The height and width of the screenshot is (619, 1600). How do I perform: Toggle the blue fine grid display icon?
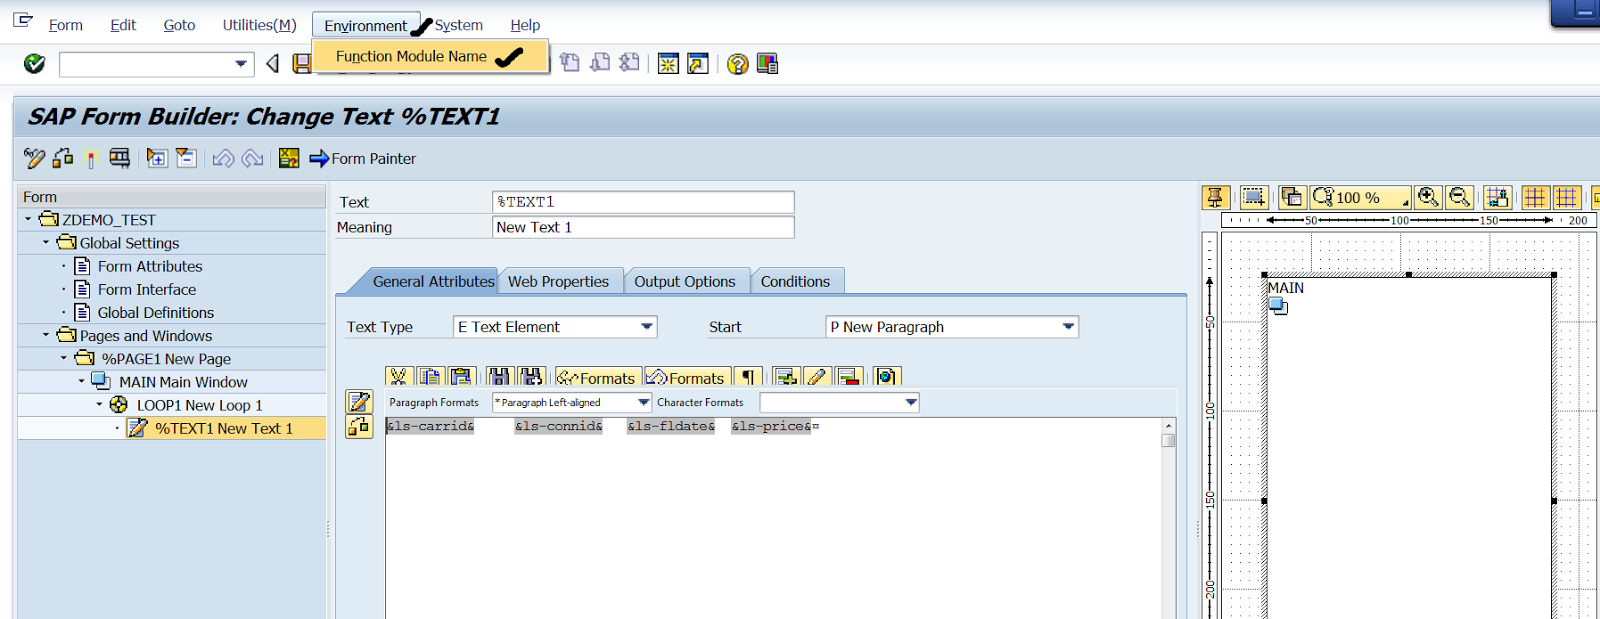1567,197
